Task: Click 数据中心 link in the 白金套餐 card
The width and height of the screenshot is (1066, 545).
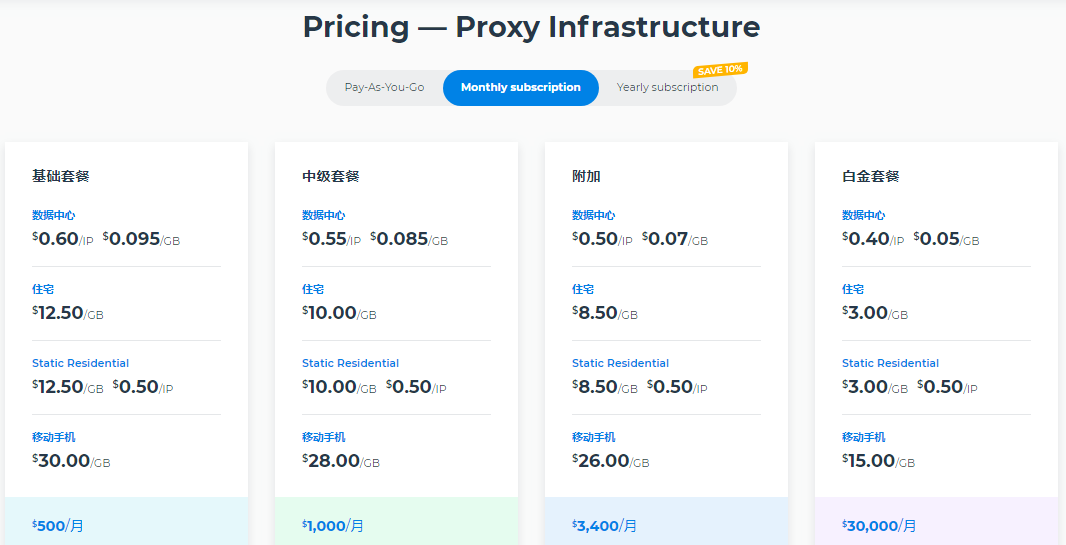Action: pos(863,215)
